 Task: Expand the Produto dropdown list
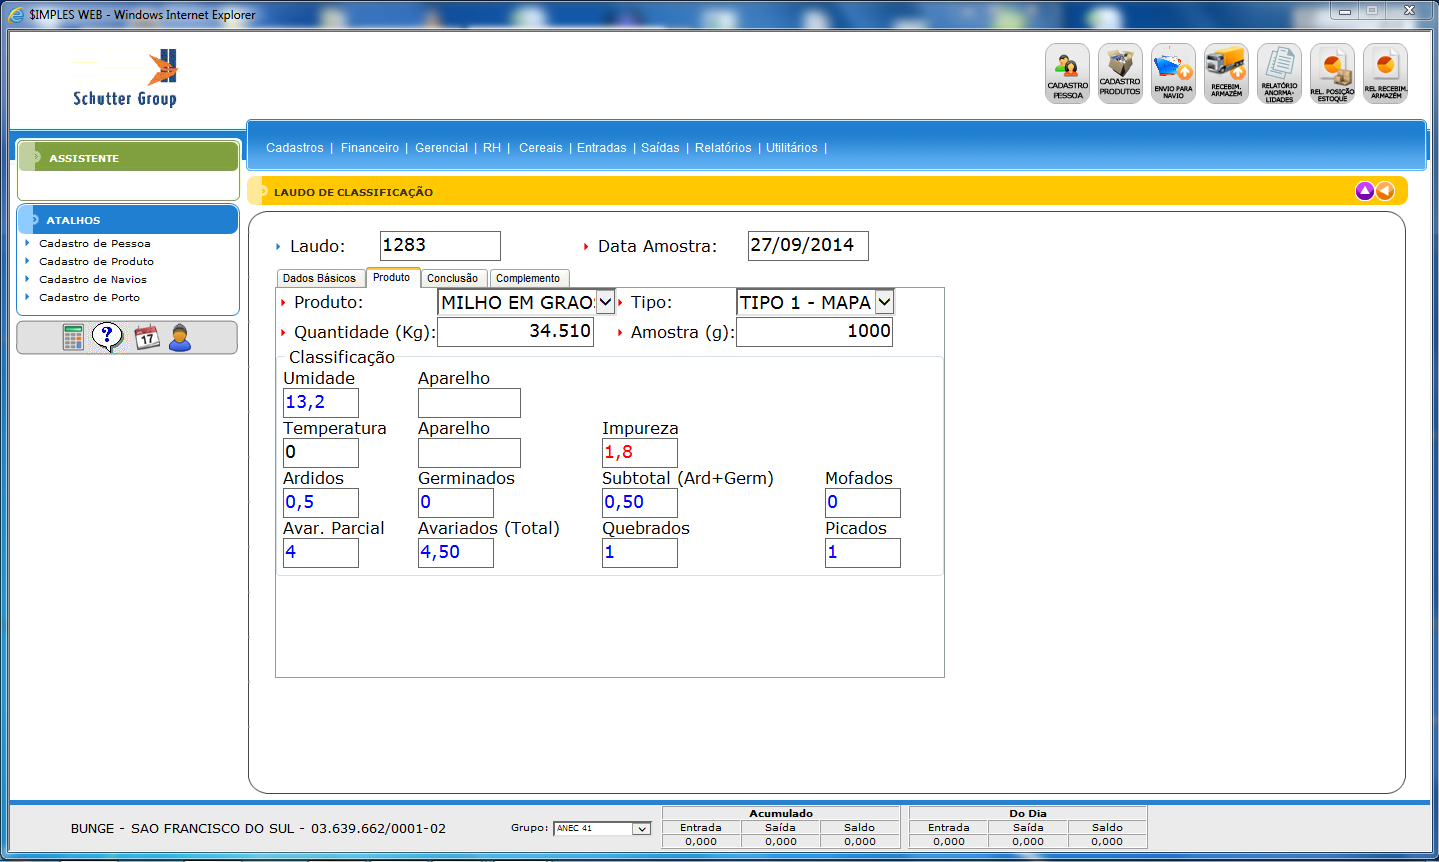605,302
